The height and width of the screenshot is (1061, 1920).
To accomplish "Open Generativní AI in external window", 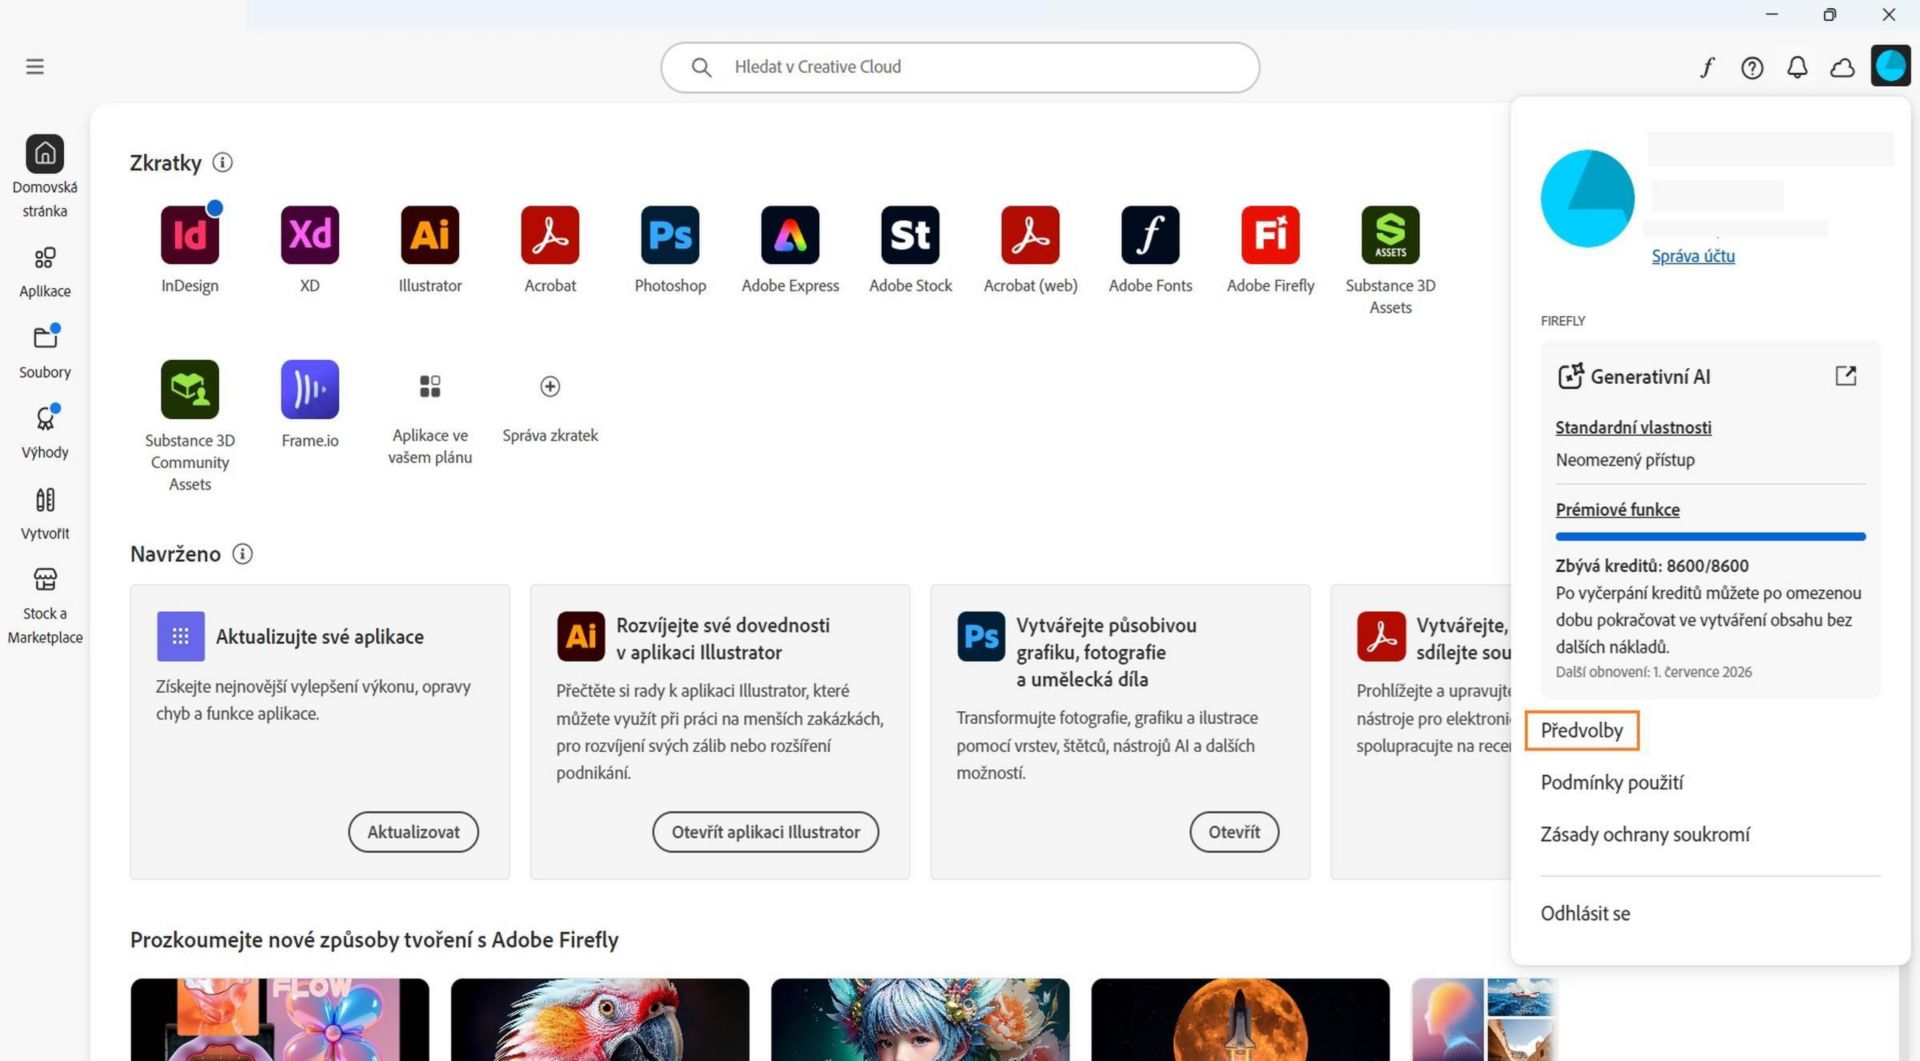I will coord(1845,376).
